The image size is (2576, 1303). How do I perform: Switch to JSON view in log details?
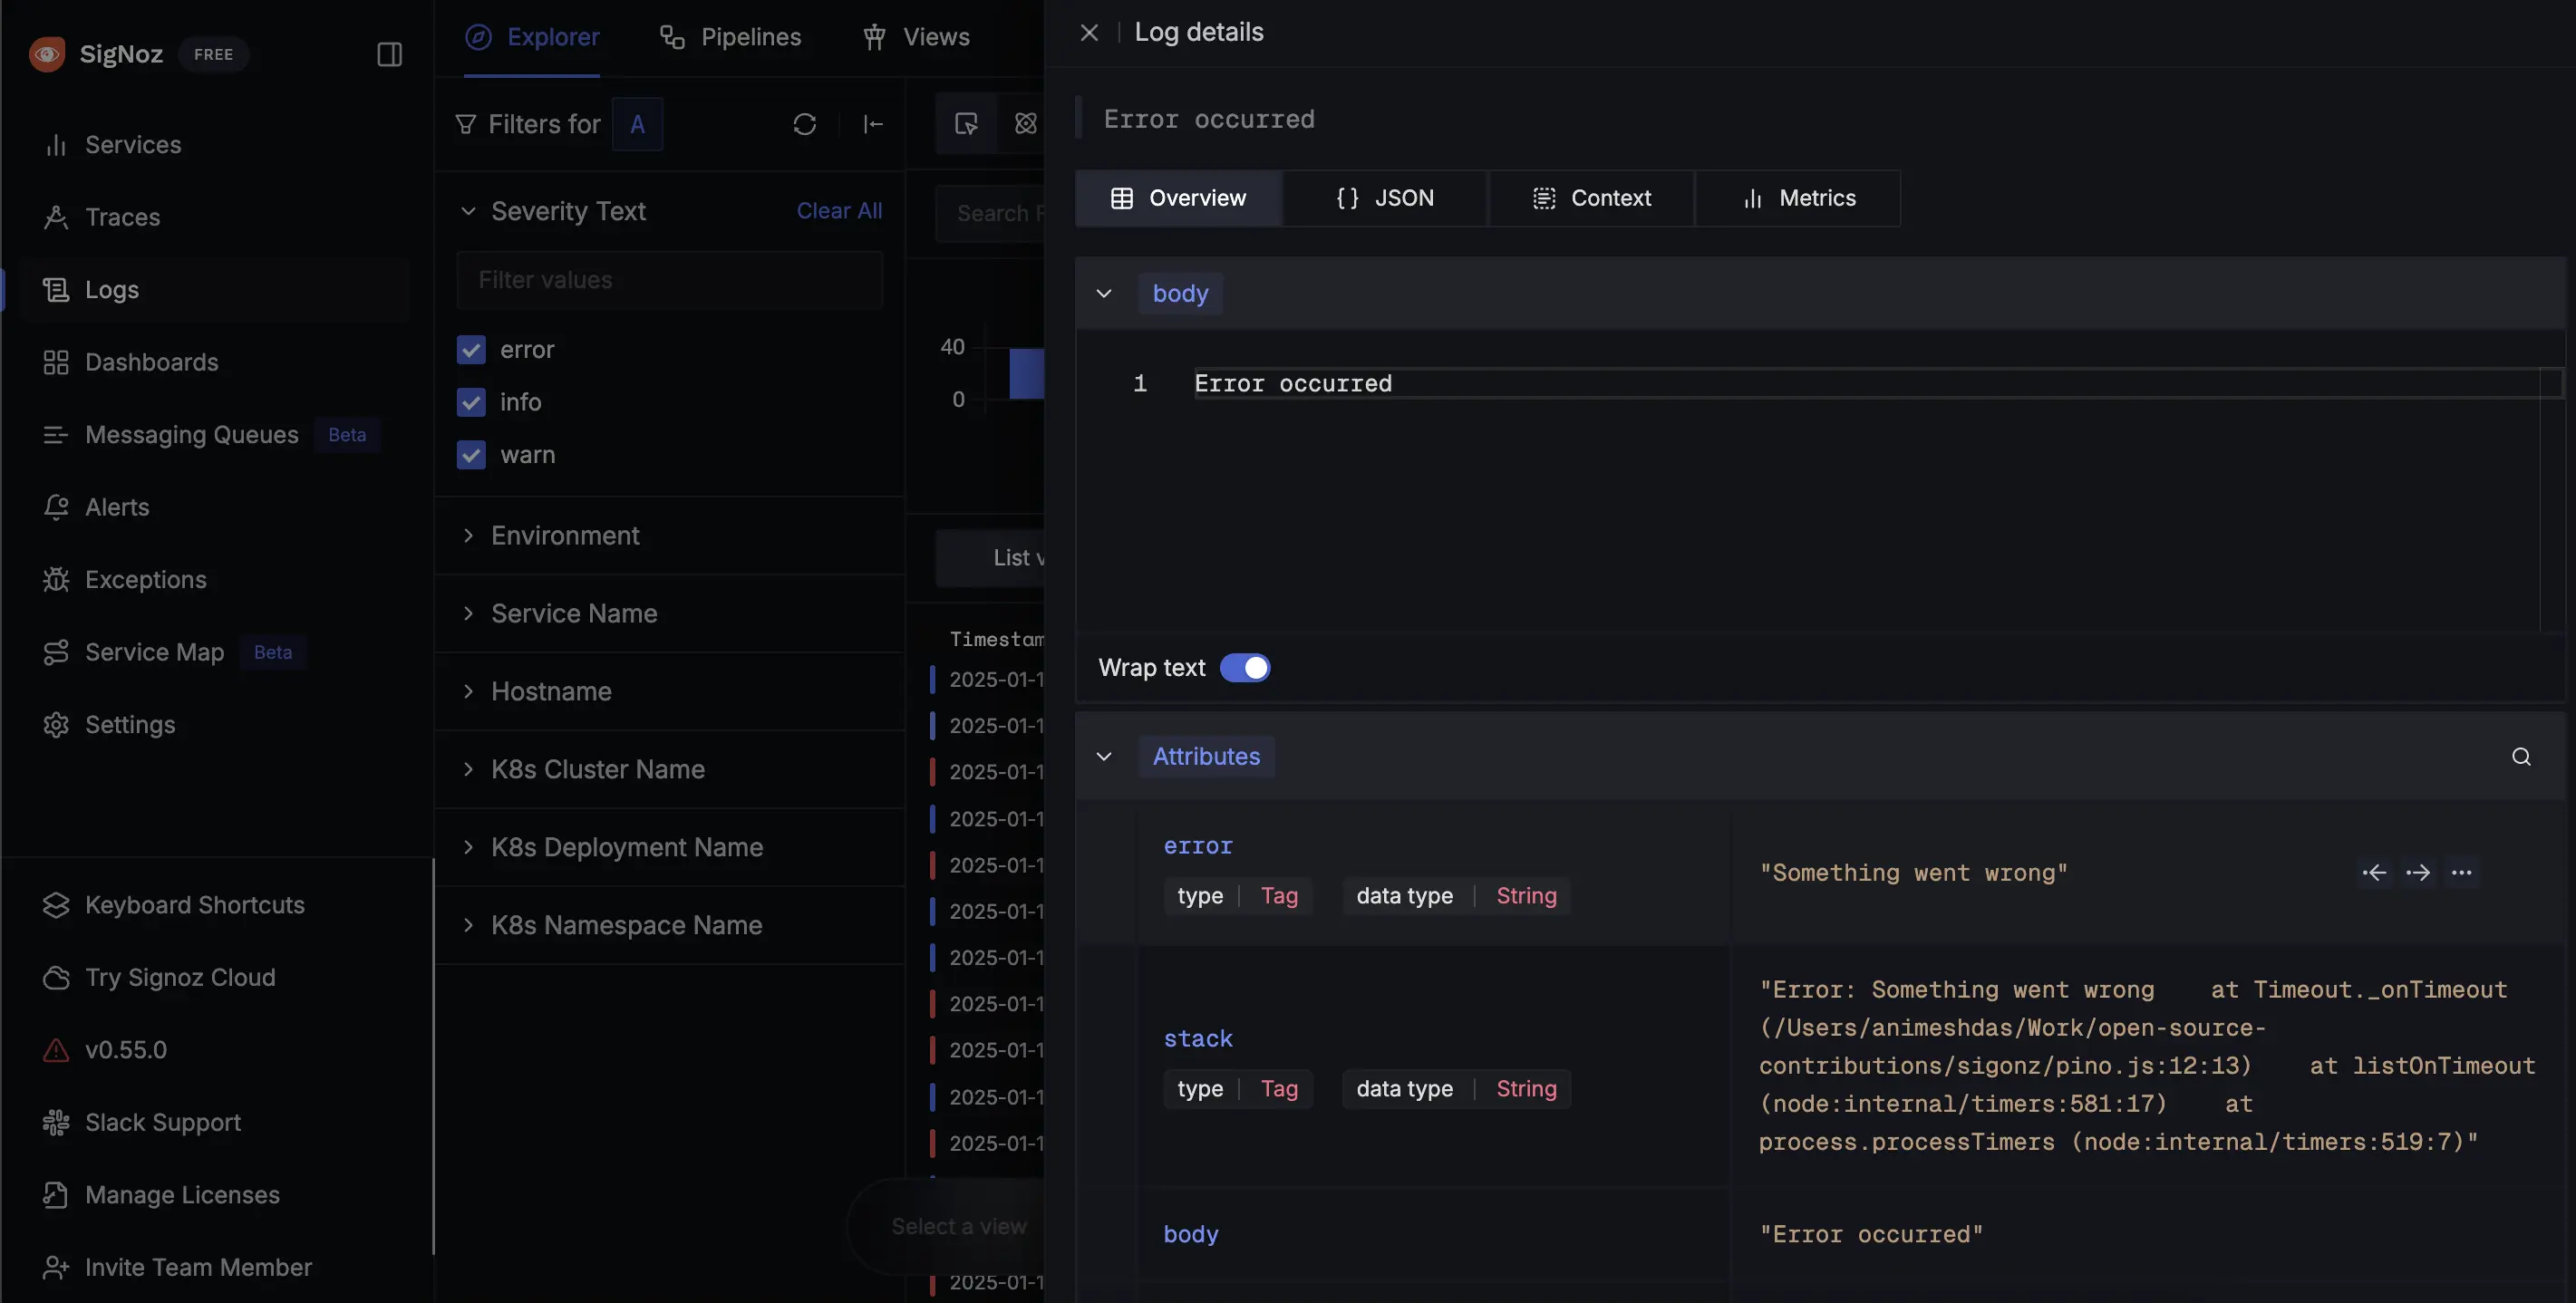point(1384,198)
